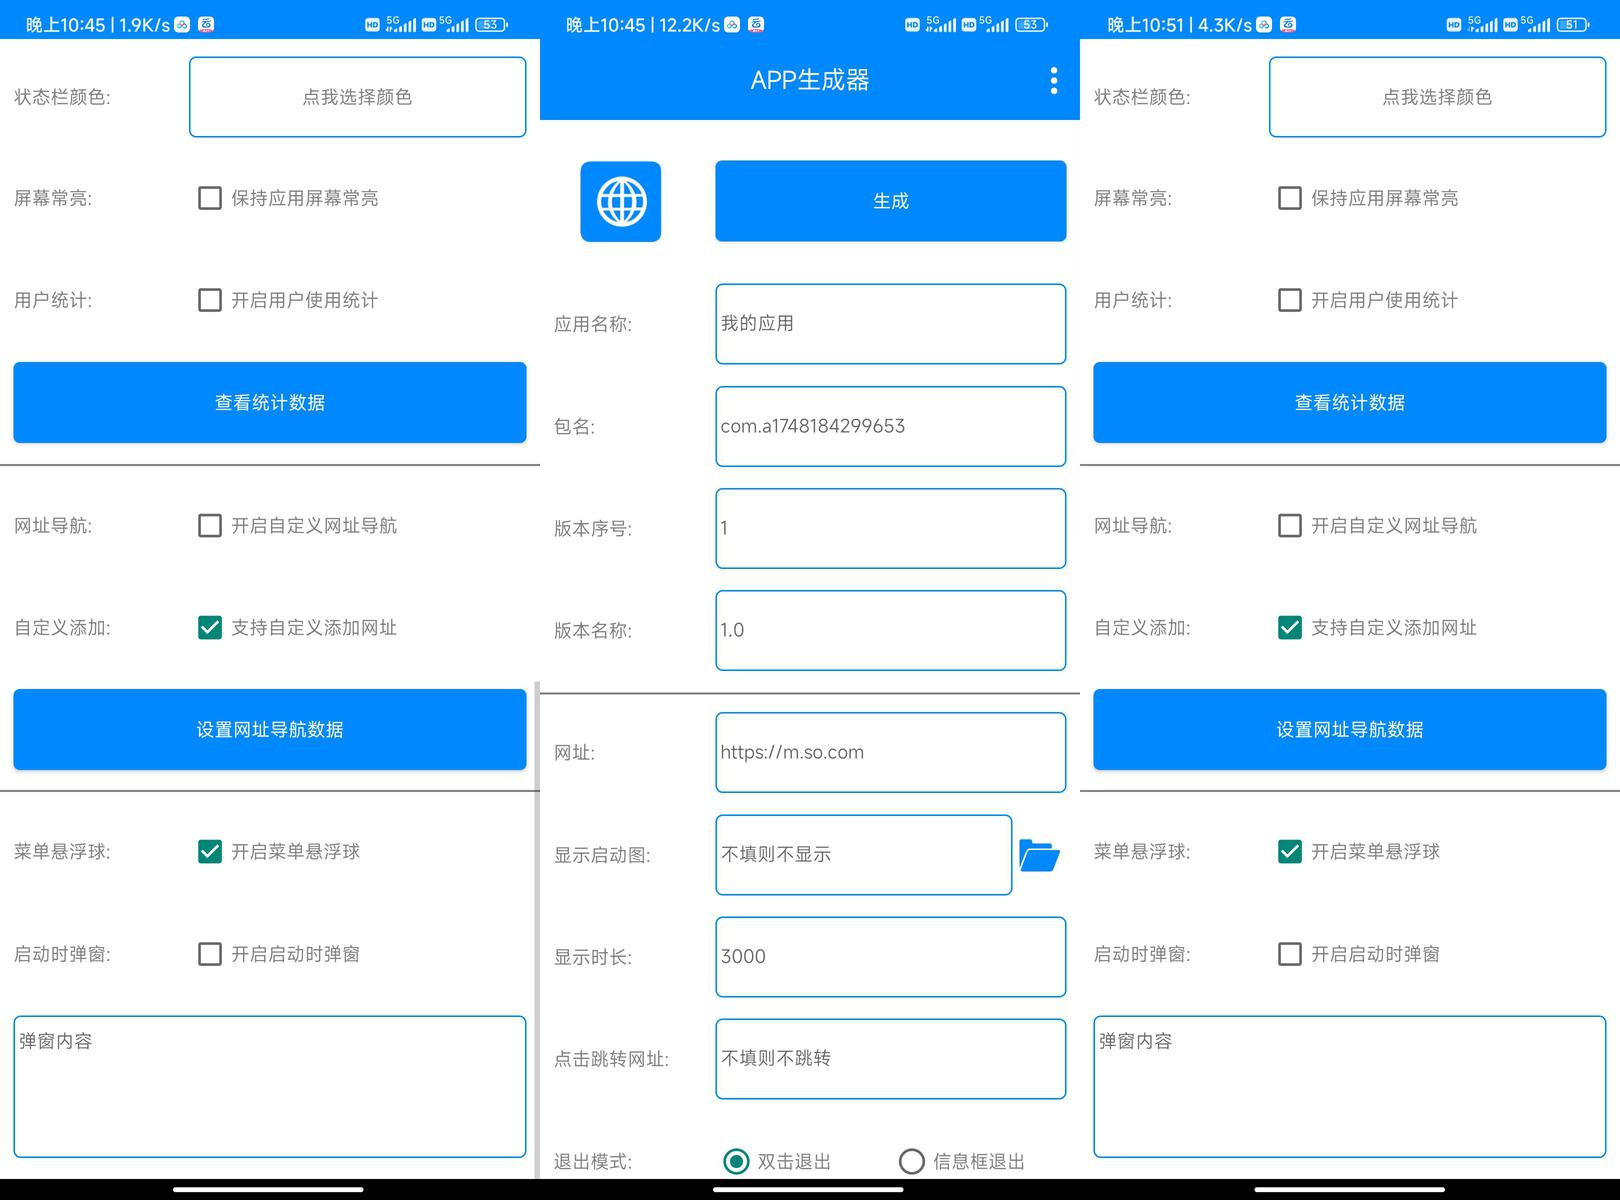Focus the 版本序号 input with value 1
Viewport: 1620px width, 1200px height.
click(891, 528)
